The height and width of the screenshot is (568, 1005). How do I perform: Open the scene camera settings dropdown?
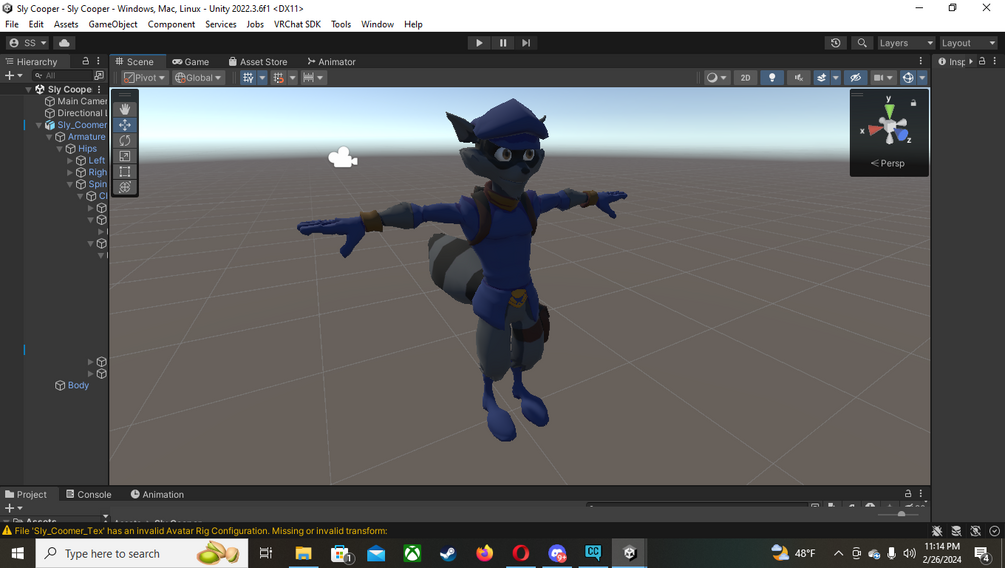click(883, 78)
